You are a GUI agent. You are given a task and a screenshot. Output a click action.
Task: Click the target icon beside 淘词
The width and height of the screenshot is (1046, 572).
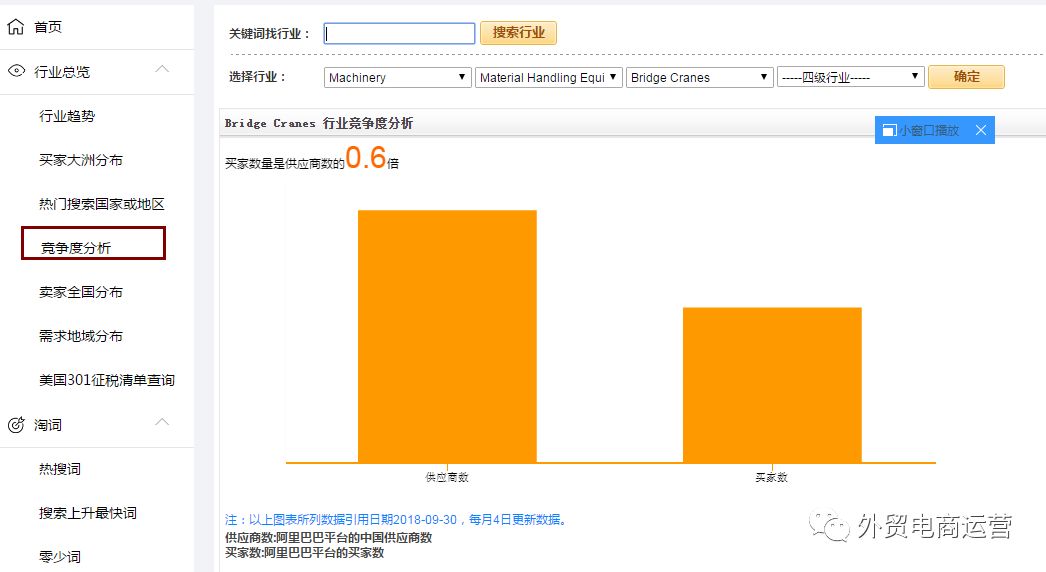tap(16, 424)
